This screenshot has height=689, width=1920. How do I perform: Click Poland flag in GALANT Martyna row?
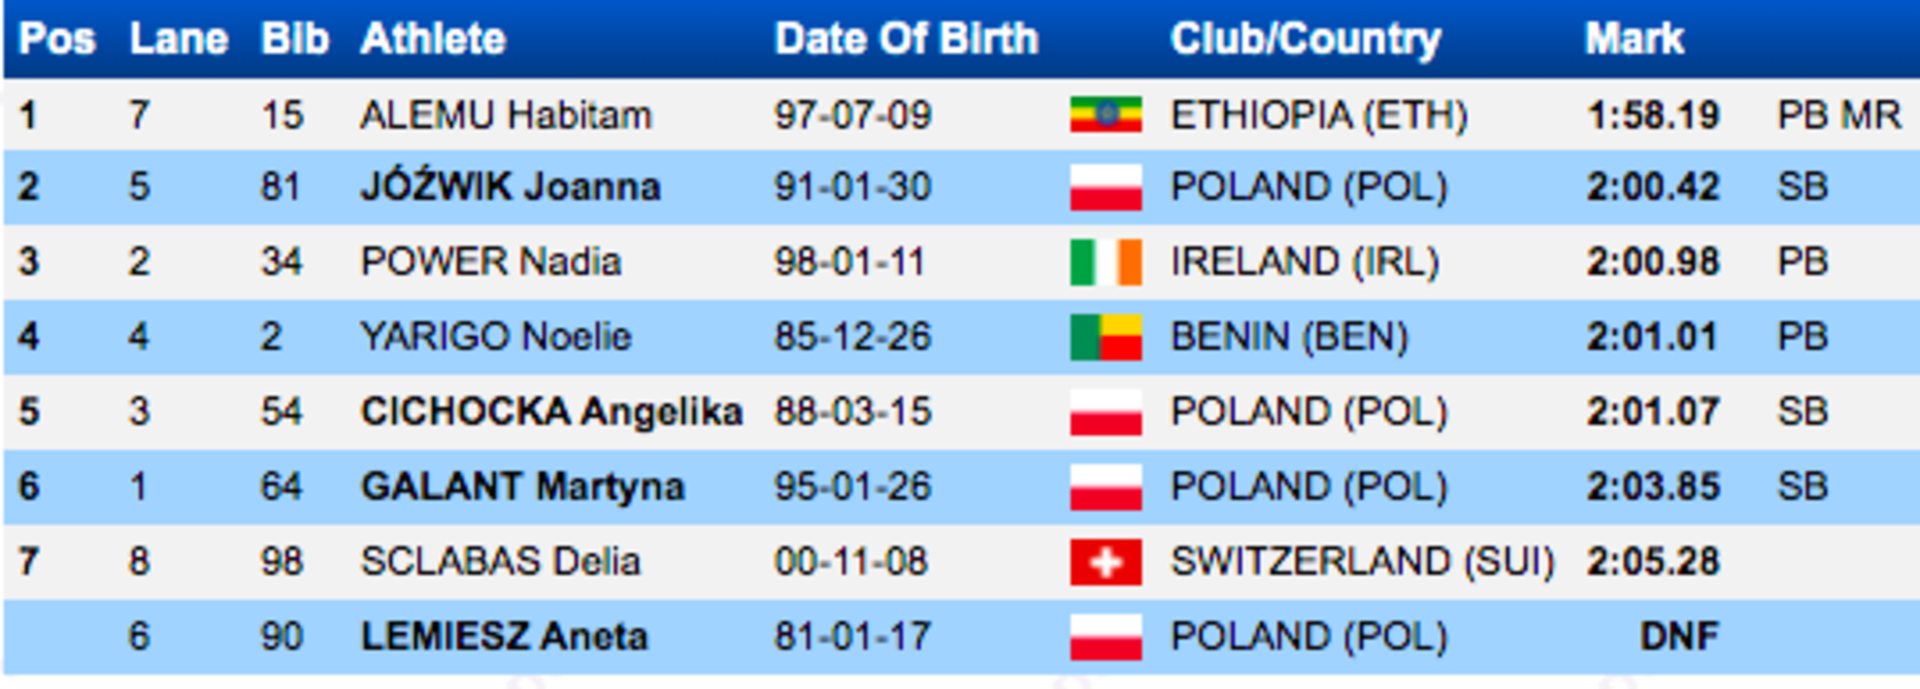[x=1105, y=487]
